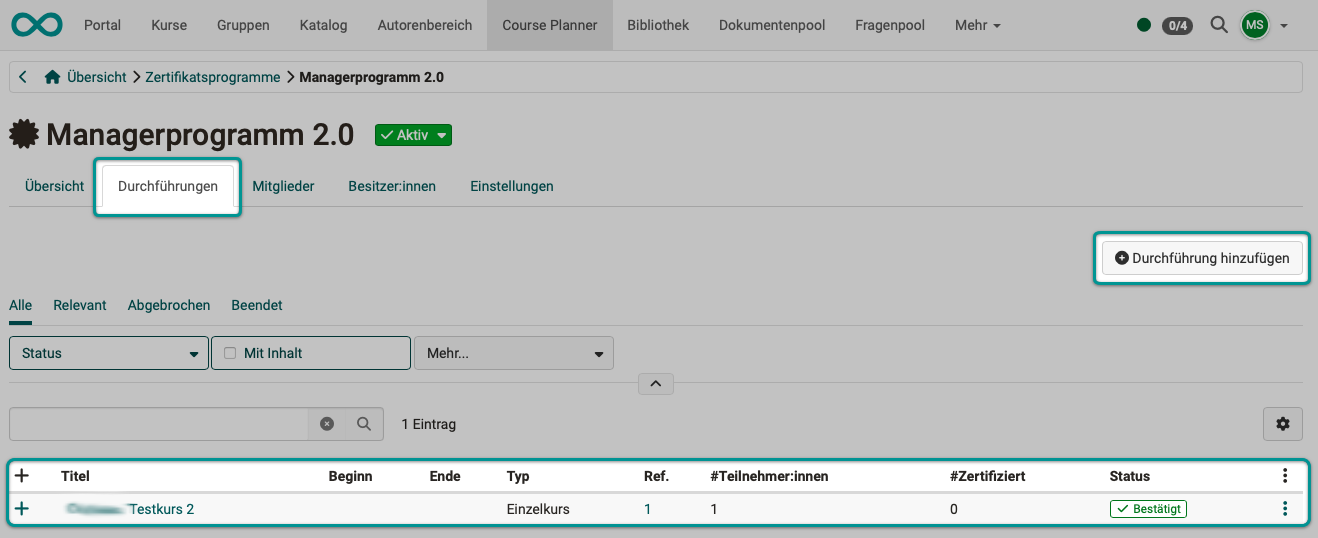Open table settings gear icon

coord(1283,424)
